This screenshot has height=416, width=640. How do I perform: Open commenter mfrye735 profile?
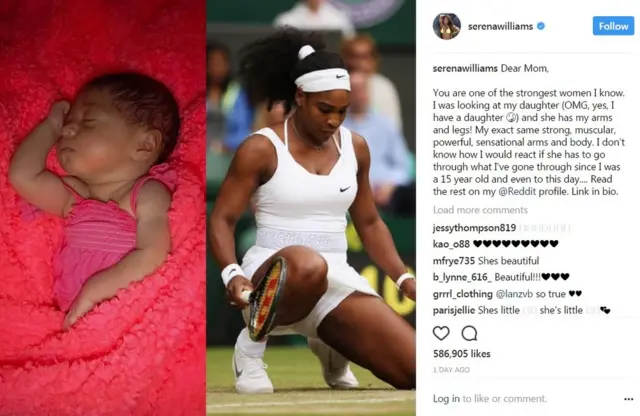point(454,261)
